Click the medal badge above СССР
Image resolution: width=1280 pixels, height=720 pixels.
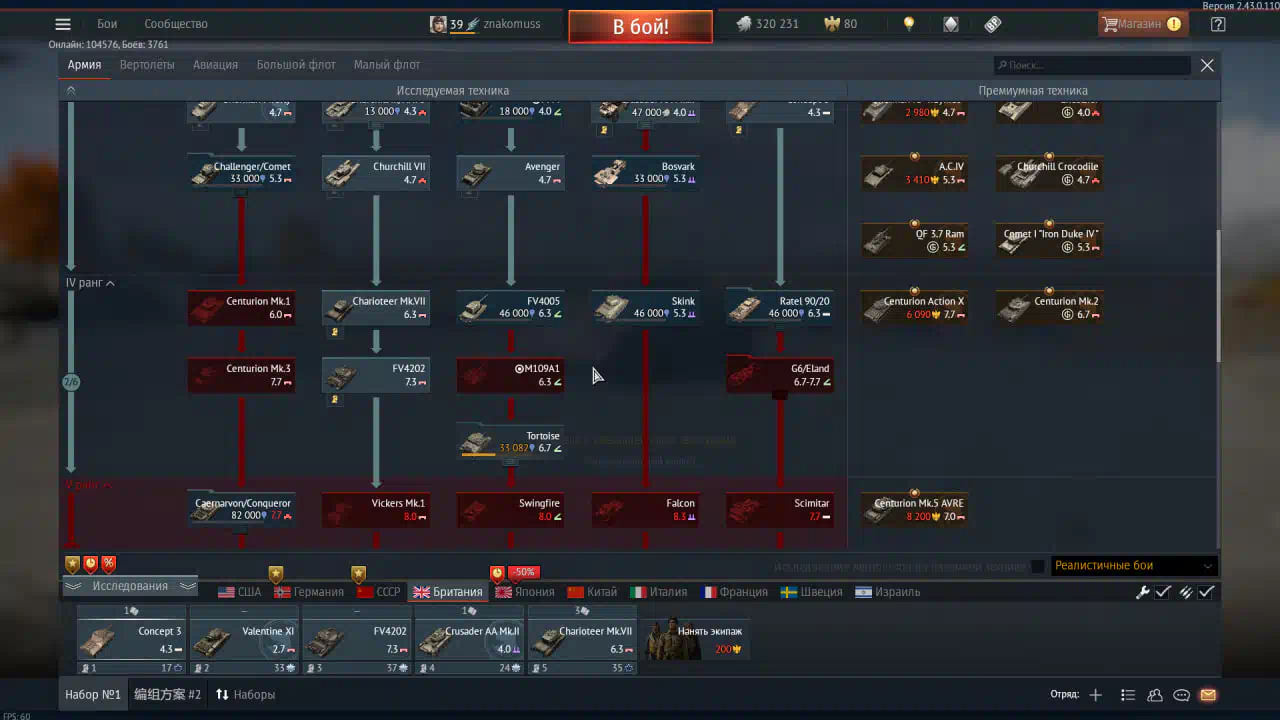(x=358, y=574)
